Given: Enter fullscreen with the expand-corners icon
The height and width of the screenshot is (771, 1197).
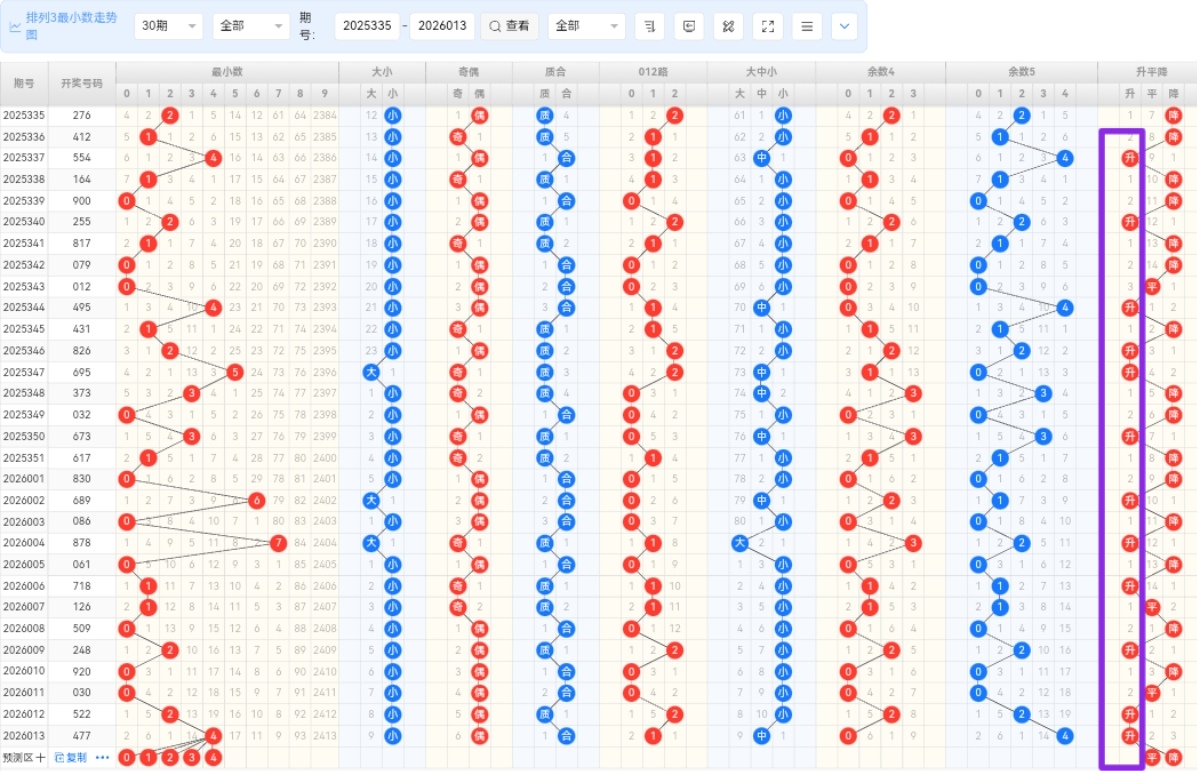Looking at the screenshot, I should point(768,26).
